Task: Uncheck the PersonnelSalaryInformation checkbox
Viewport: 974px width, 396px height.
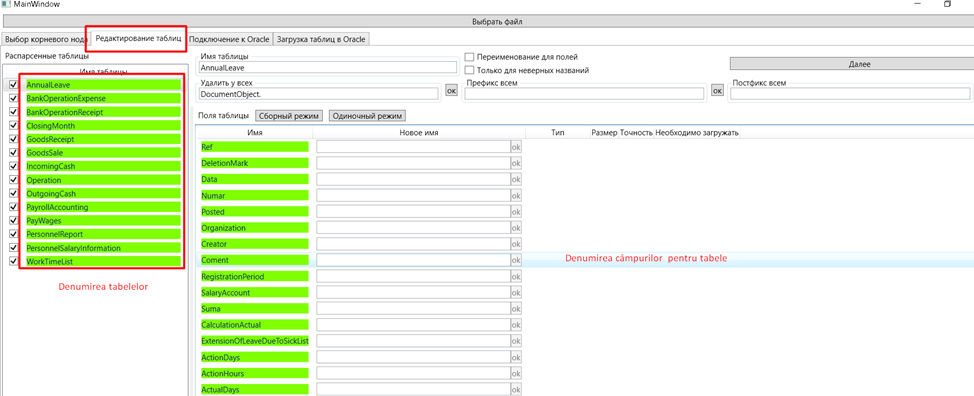Action: tap(14, 248)
